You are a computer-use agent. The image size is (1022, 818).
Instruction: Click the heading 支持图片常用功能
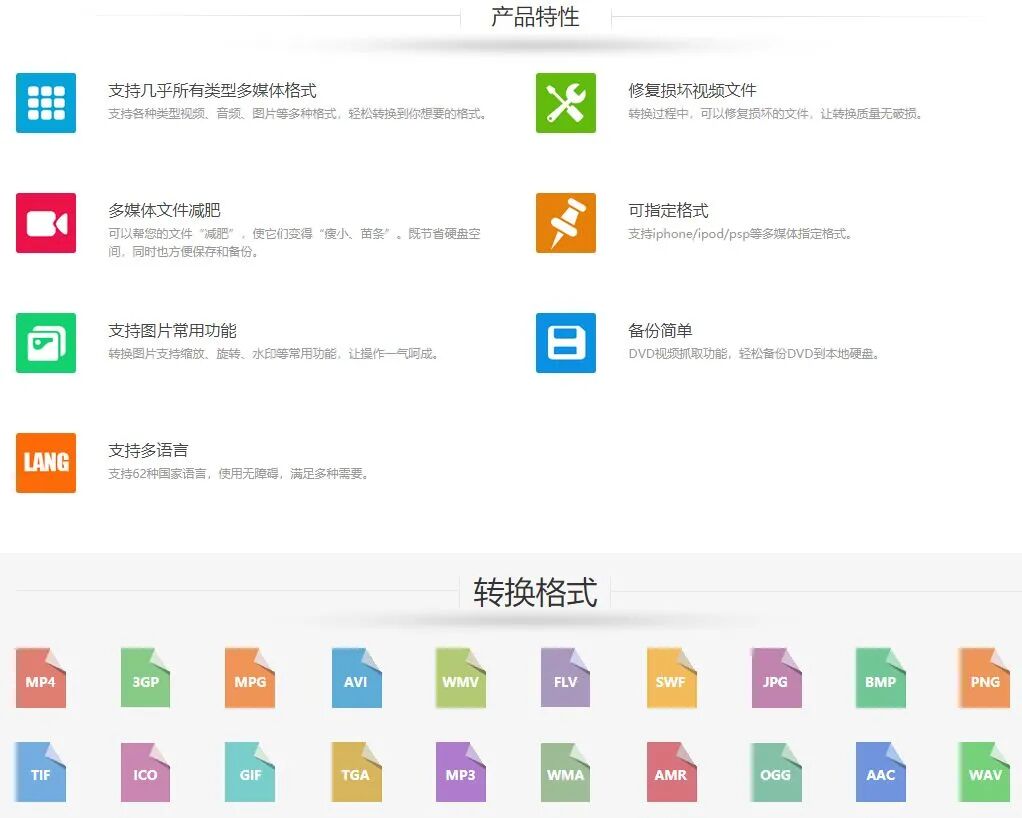pyautogui.click(x=172, y=330)
